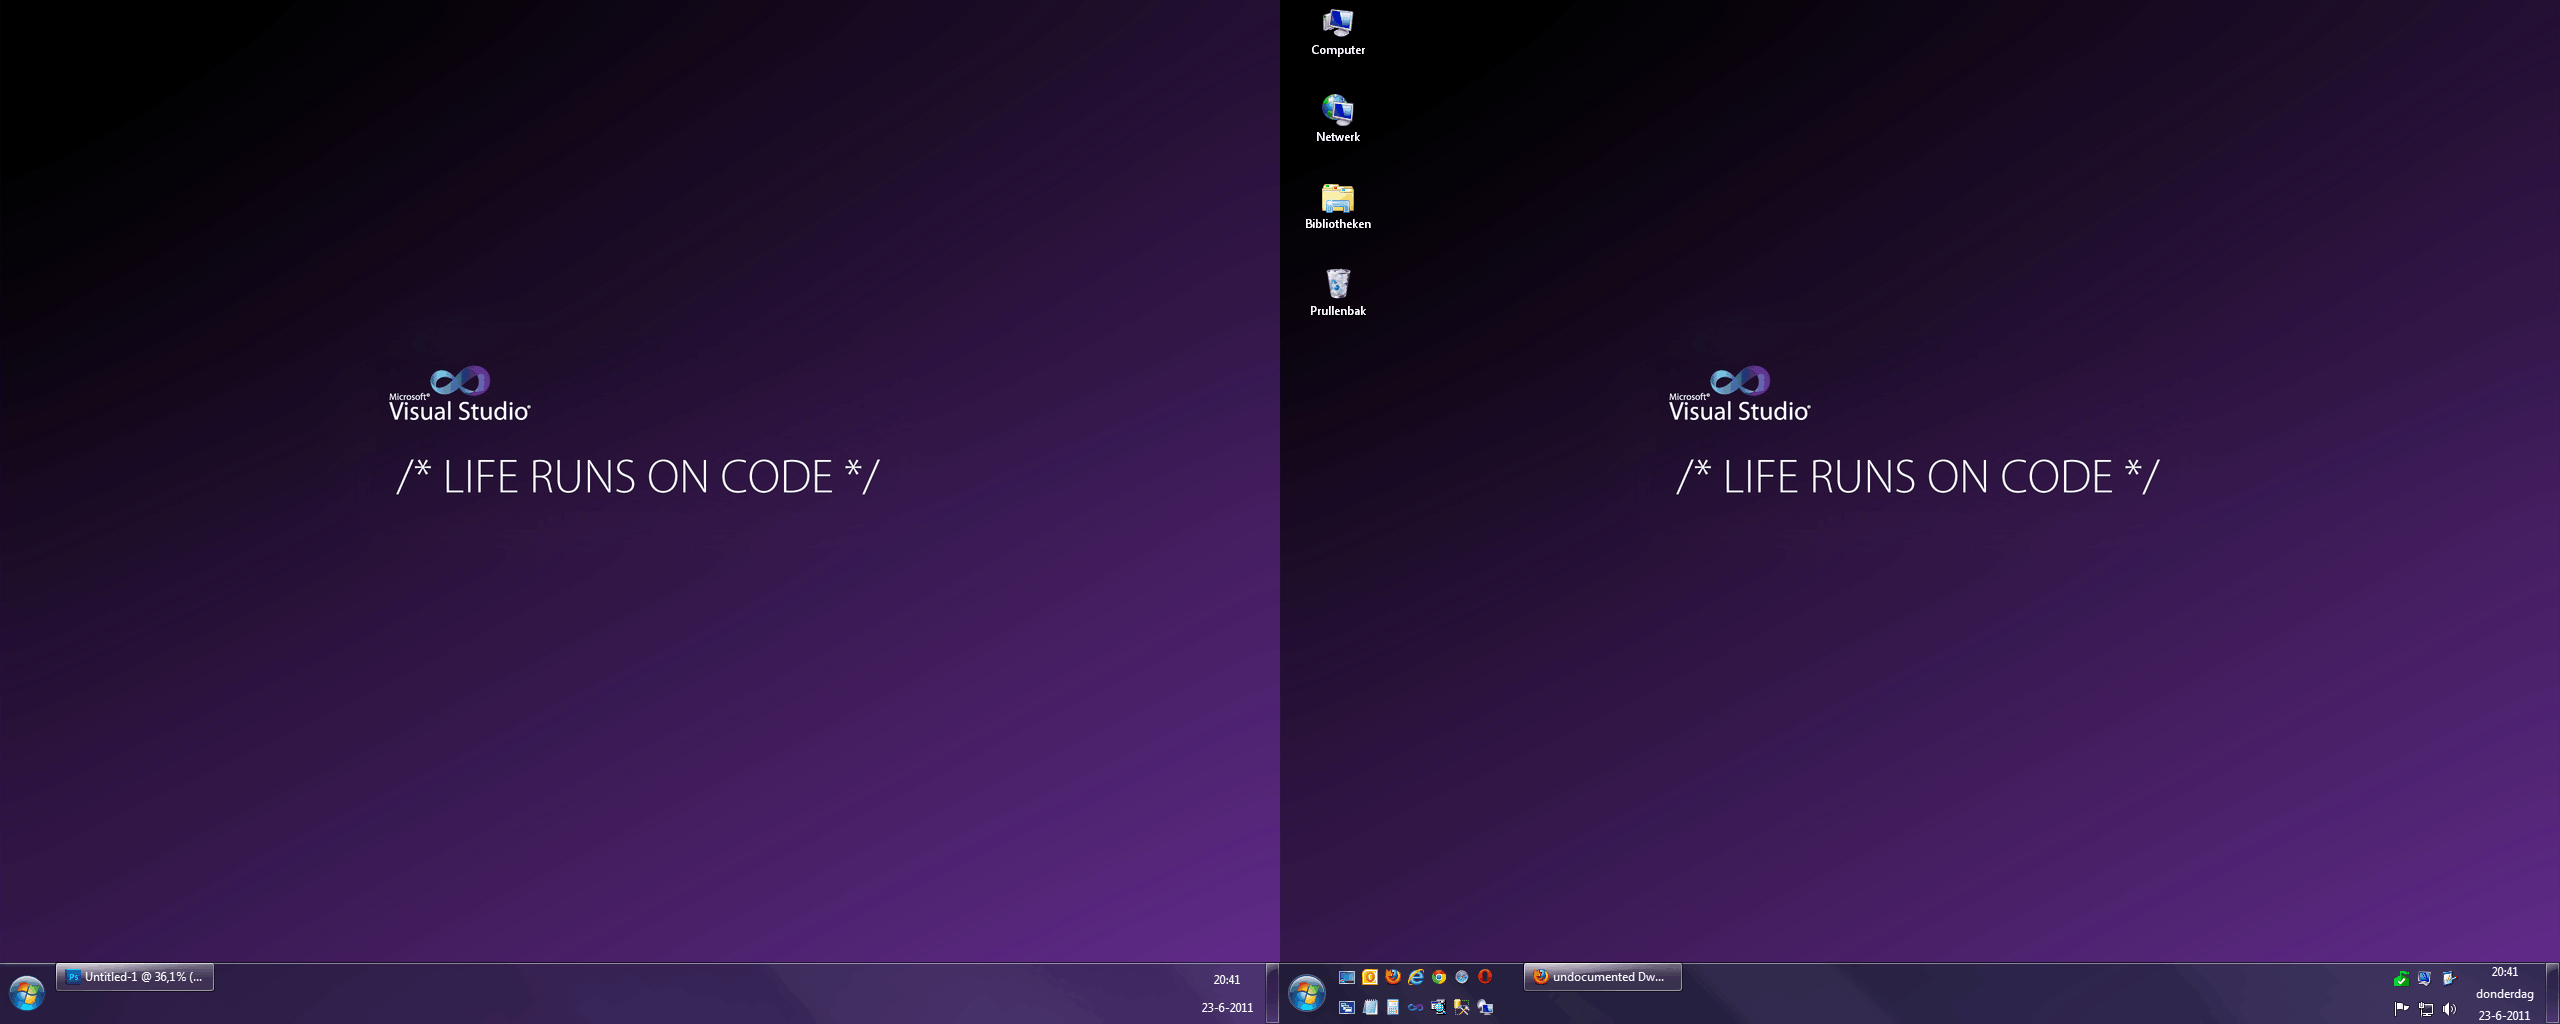Click the Show Desktop quick launch icon
This screenshot has height=1024, width=2560.
[x=1347, y=977]
